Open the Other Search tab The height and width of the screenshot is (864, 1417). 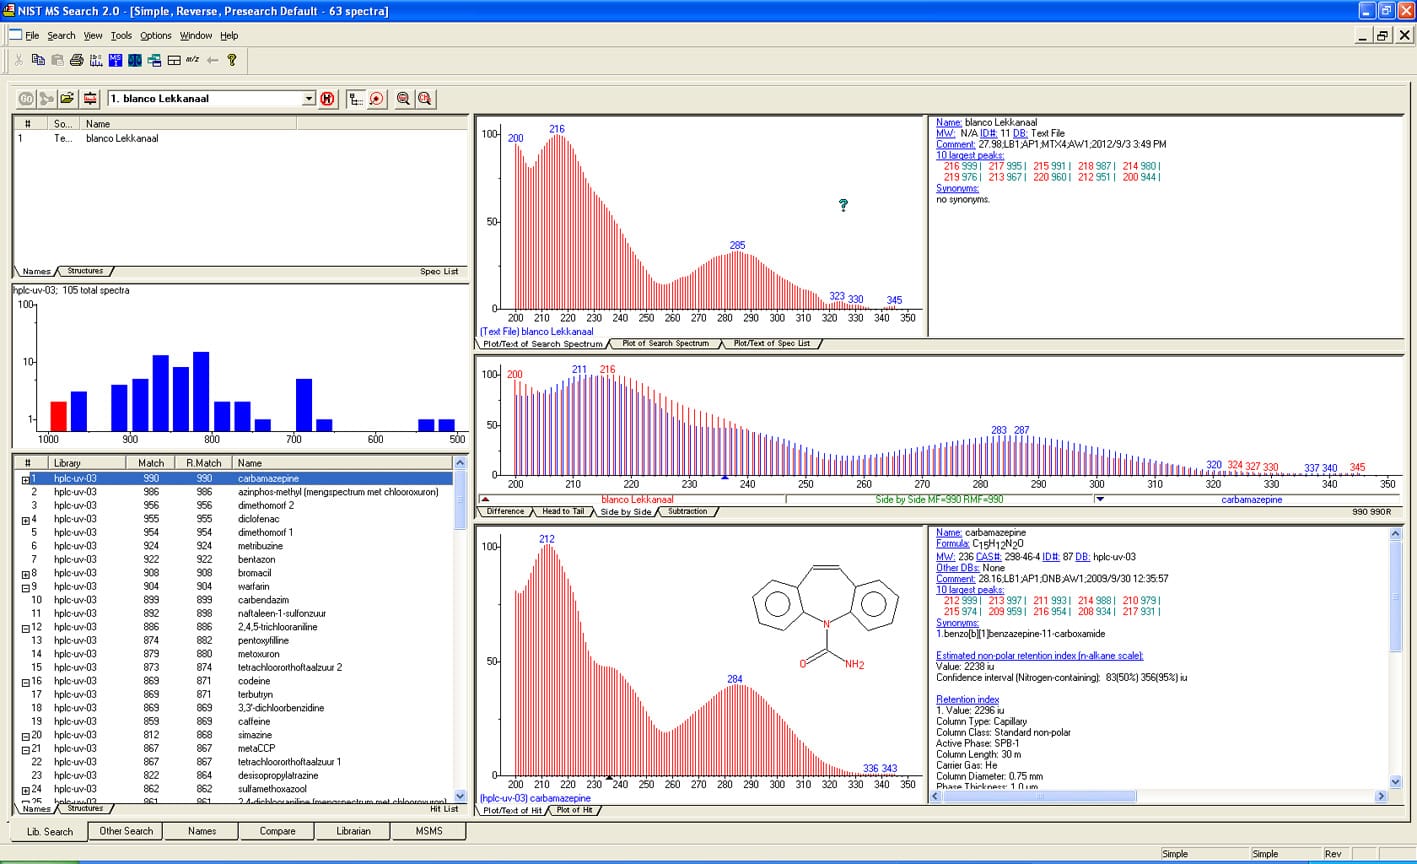pyautogui.click(x=126, y=831)
